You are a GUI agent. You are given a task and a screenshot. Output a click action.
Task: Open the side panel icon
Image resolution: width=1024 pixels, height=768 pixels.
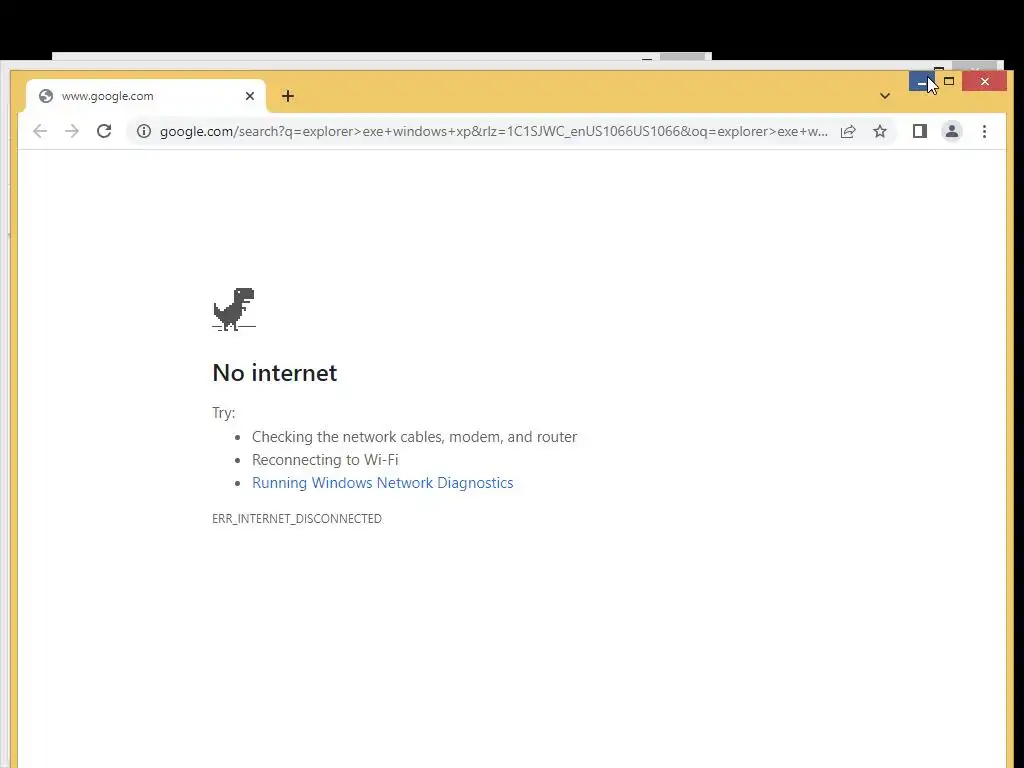(920, 131)
